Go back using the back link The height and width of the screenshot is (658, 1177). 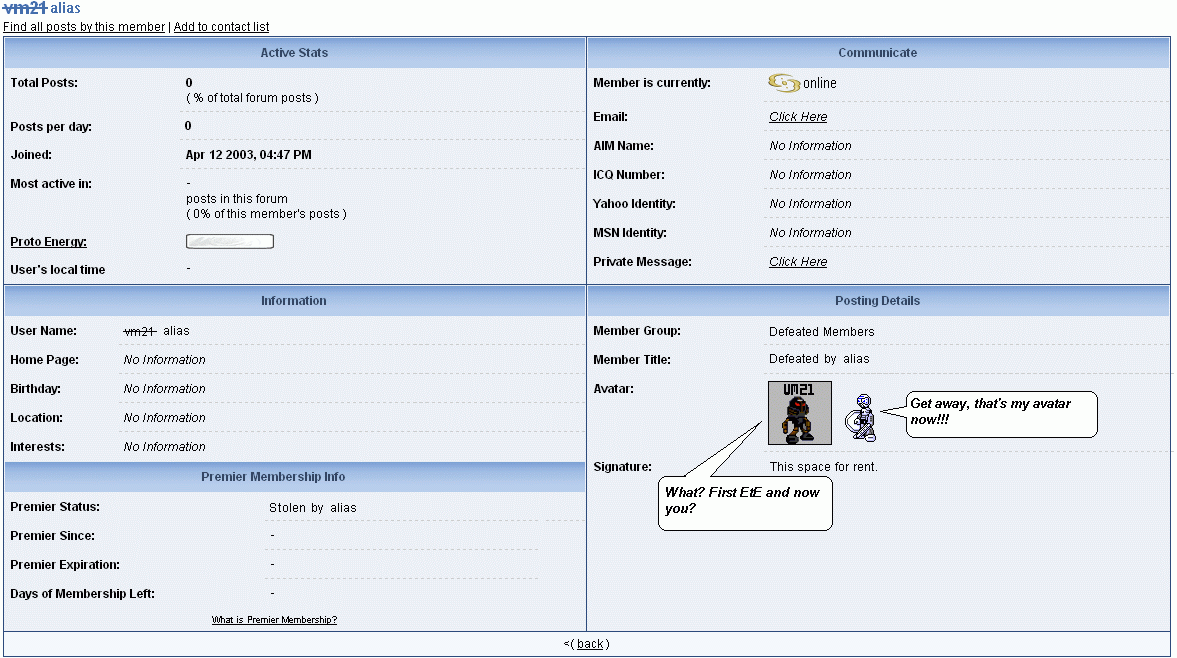tap(590, 644)
